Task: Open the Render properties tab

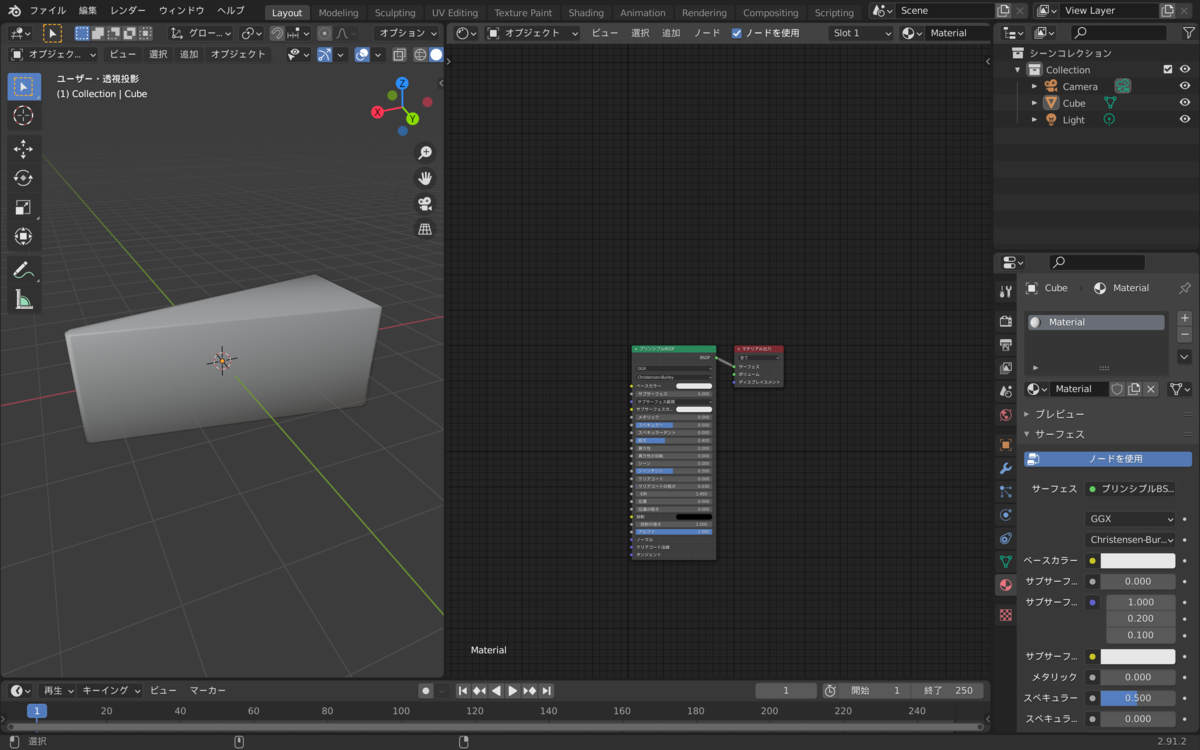Action: [1006, 321]
